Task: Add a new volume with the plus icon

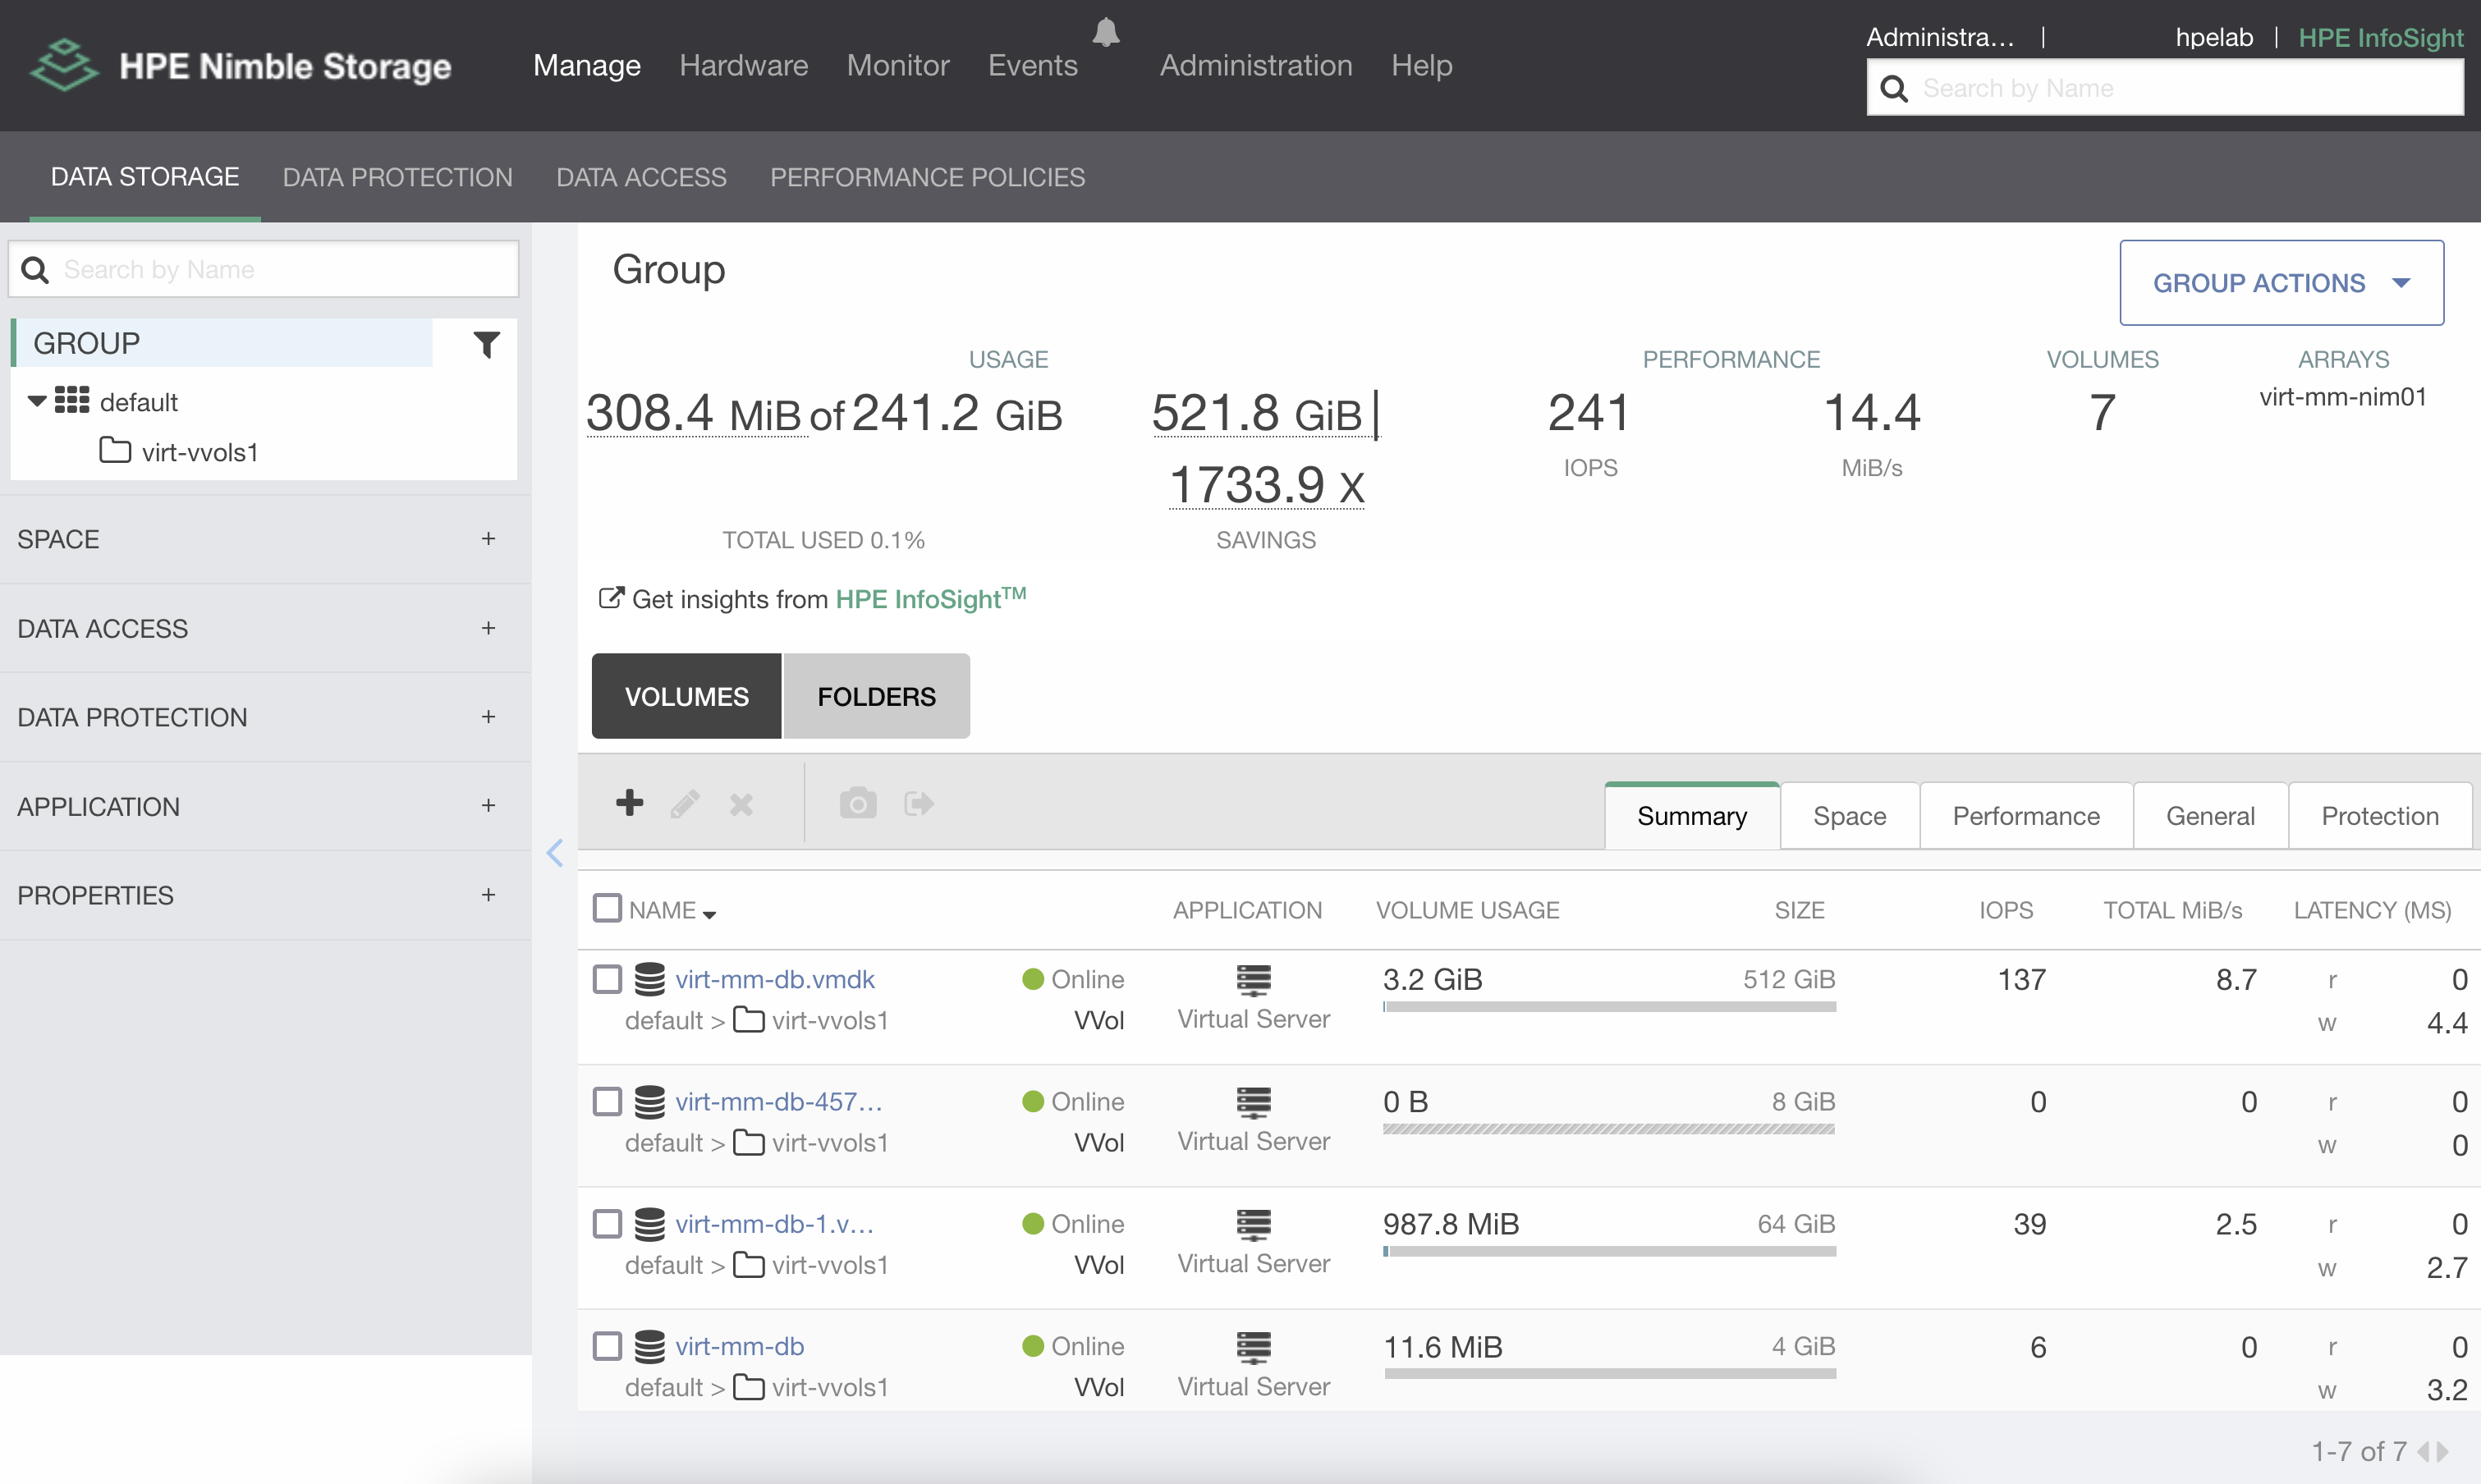Action: 629,802
